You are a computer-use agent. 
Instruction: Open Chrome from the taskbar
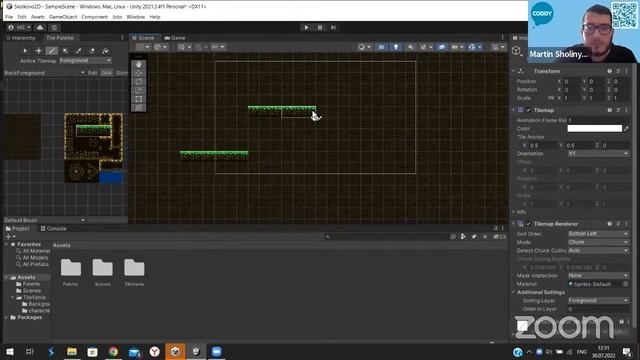pos(113,352)
